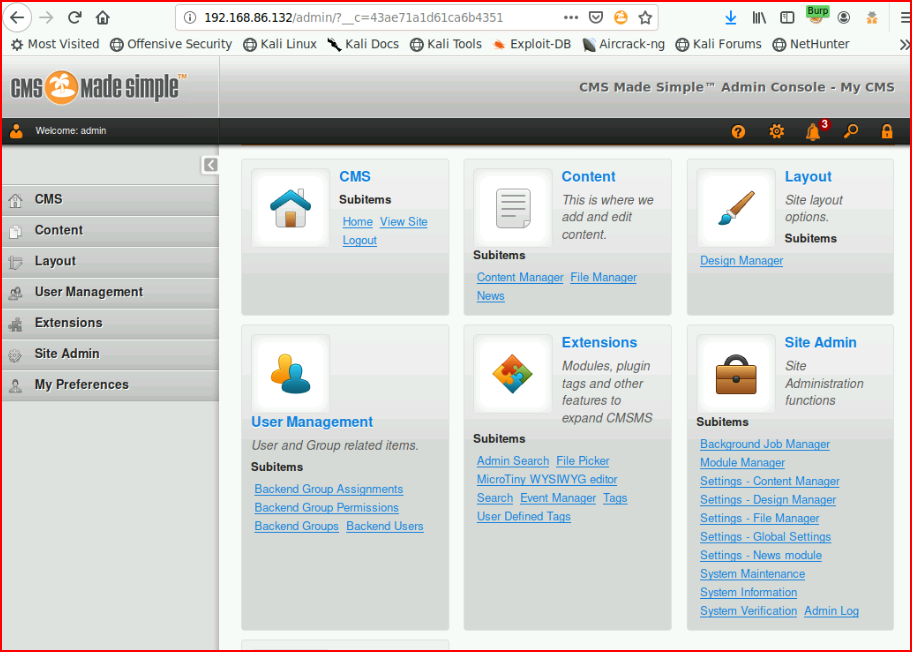
Task: Open the Pocket save icon
Action: [x=596, y=17]
